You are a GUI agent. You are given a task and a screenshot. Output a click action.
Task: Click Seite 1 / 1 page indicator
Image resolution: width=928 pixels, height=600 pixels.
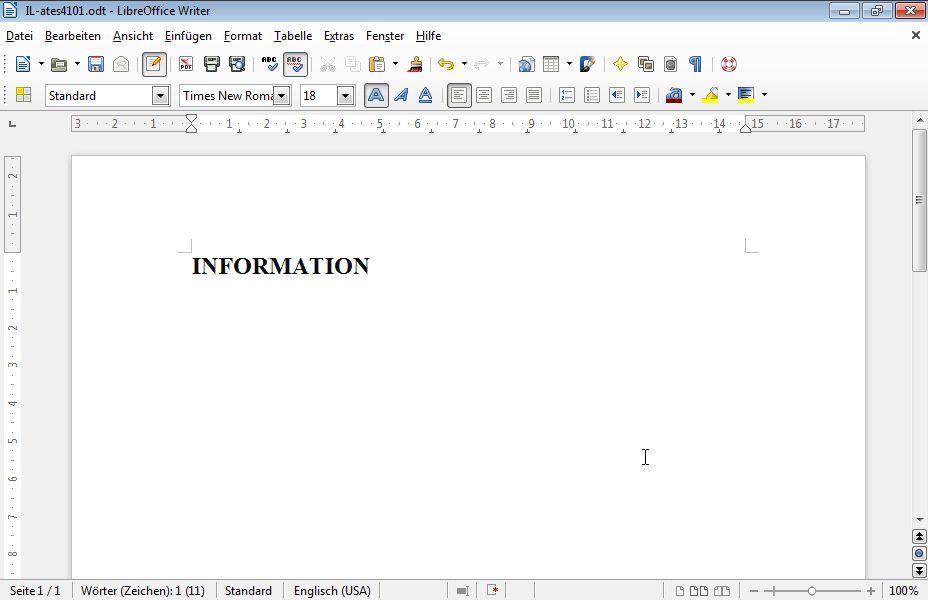(36, 591)
